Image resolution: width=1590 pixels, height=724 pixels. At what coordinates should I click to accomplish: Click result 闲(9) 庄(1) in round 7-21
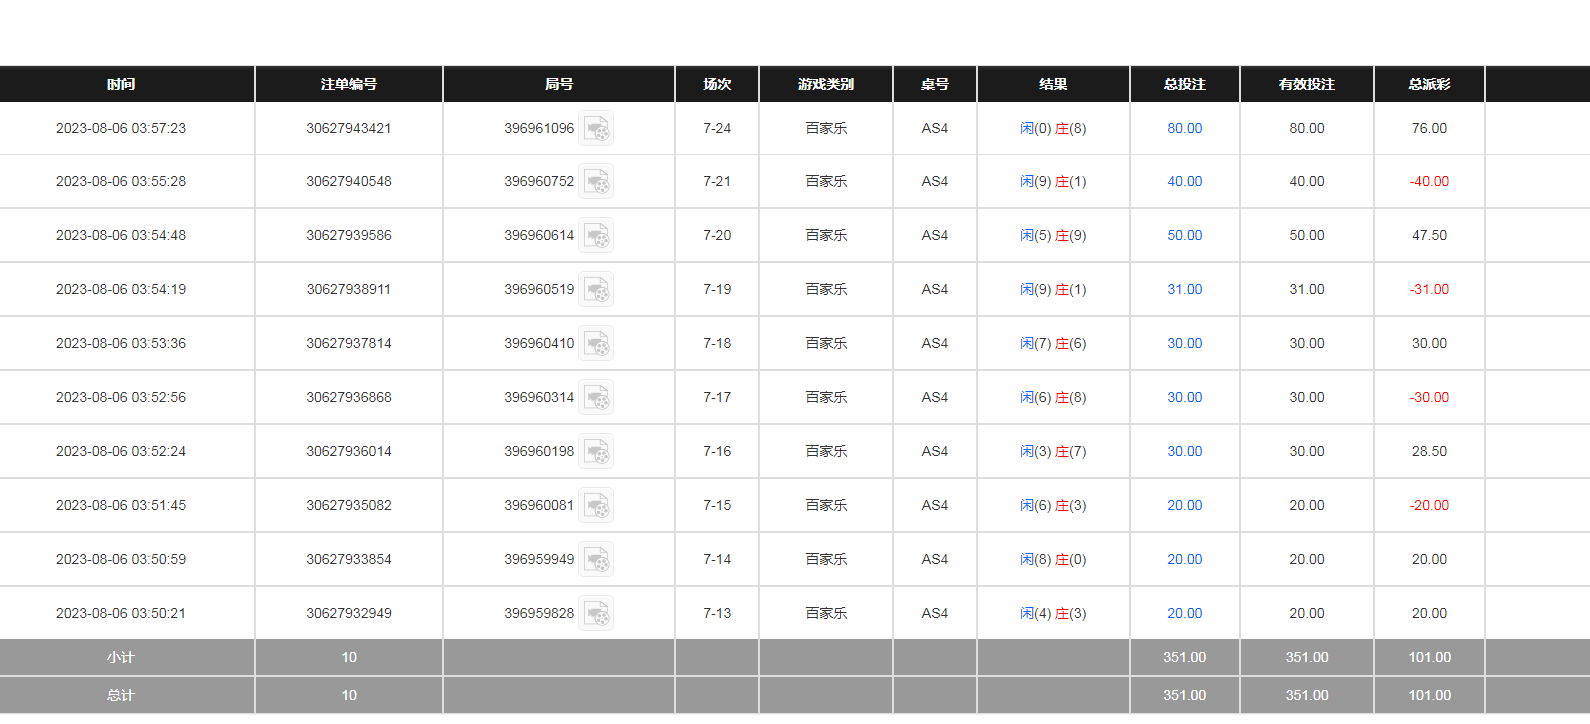coord(1052,181)
